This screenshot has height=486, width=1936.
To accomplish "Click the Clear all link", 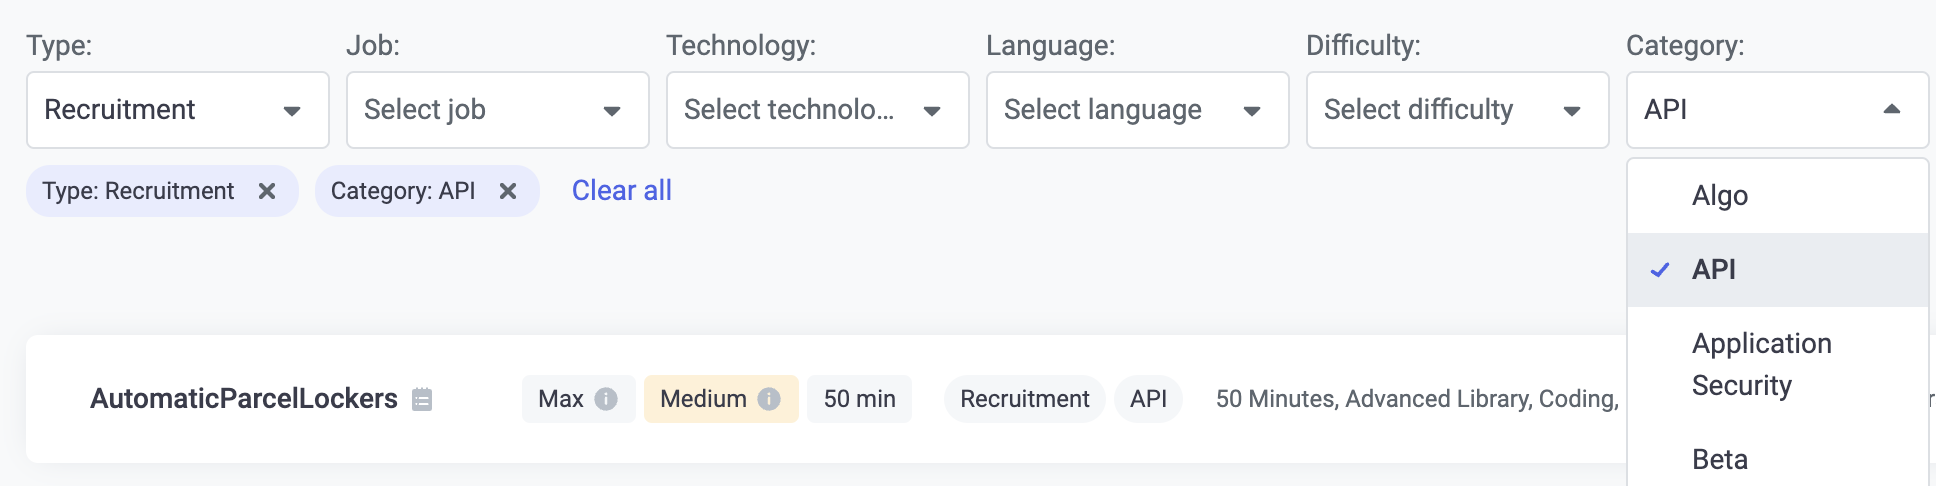I will (x=621, y=191).
